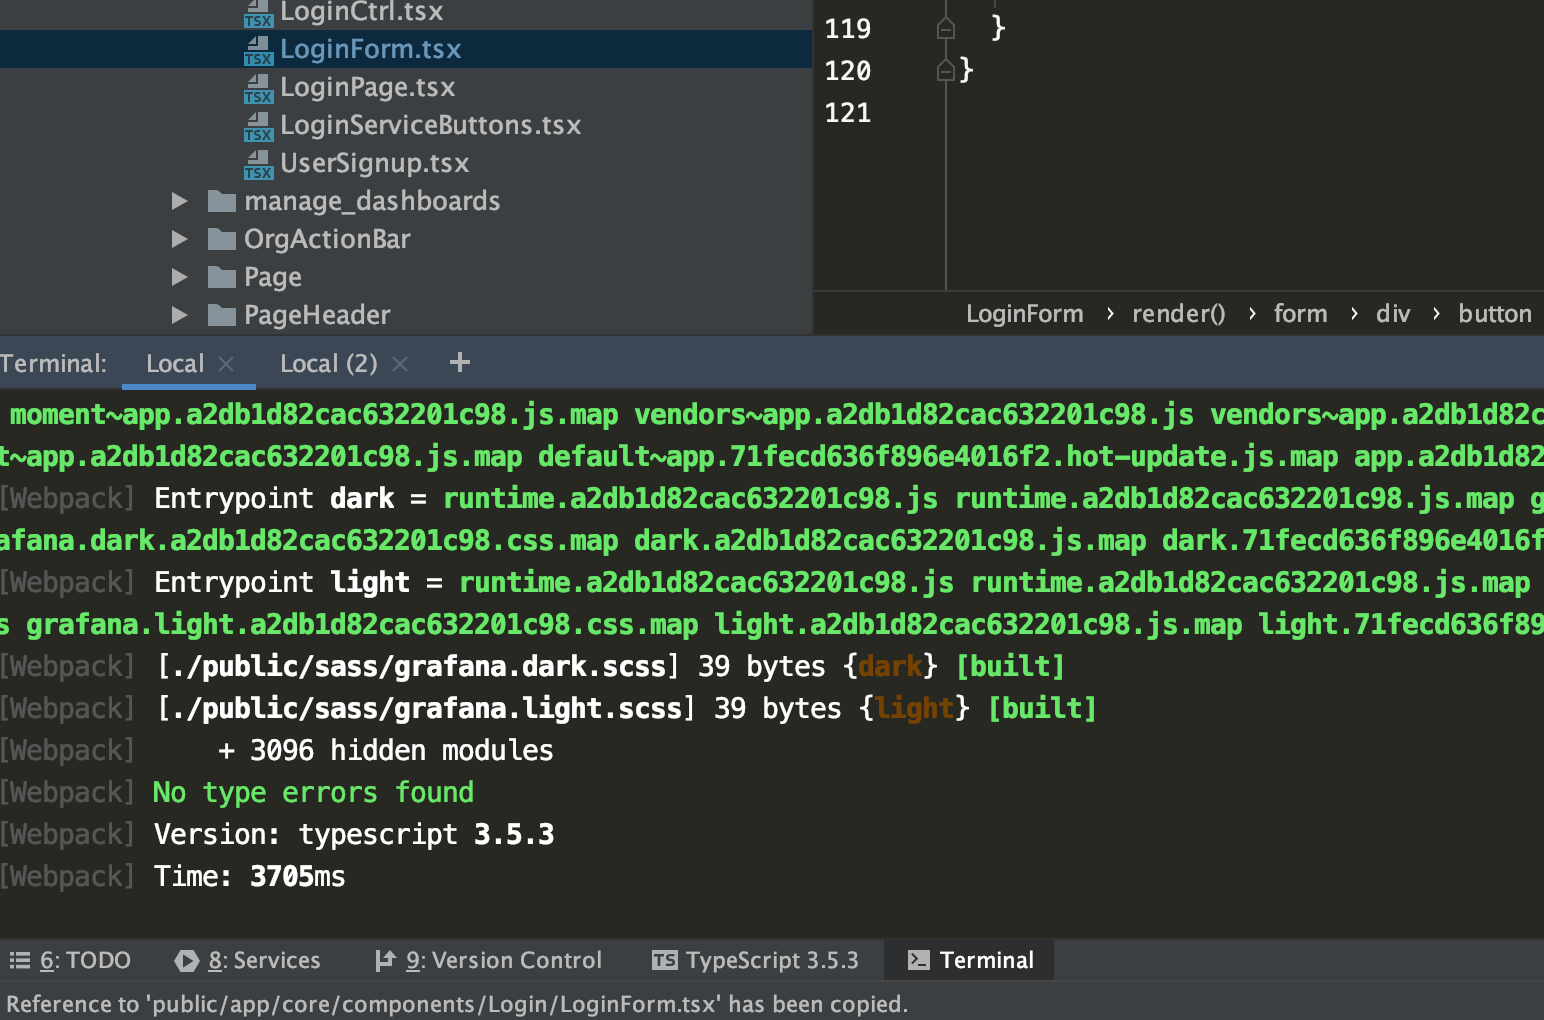
Task: Expand the Page folder
Action: (179, 277)
